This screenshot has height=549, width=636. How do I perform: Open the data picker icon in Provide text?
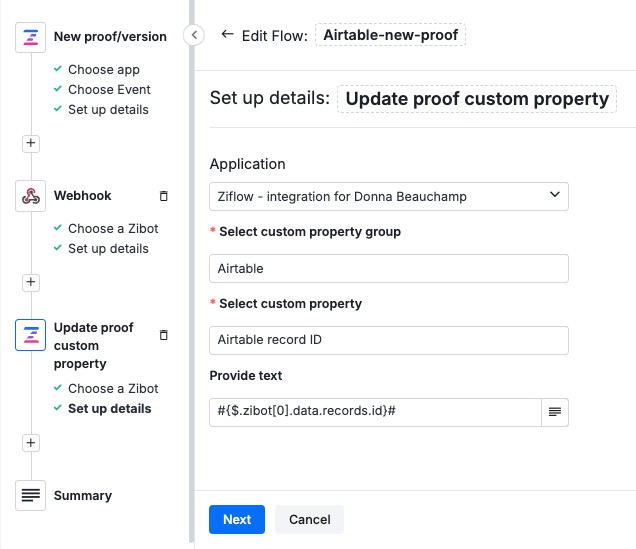[x=555, y=412]
